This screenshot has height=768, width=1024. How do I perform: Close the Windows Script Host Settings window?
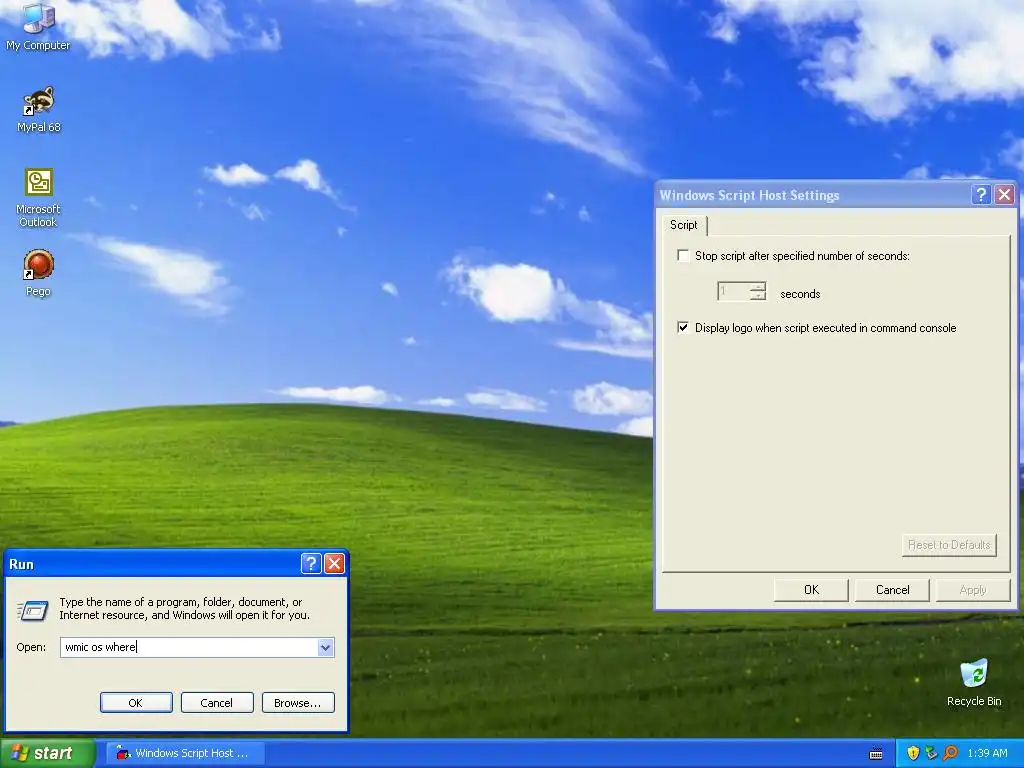pos(1004,195)
